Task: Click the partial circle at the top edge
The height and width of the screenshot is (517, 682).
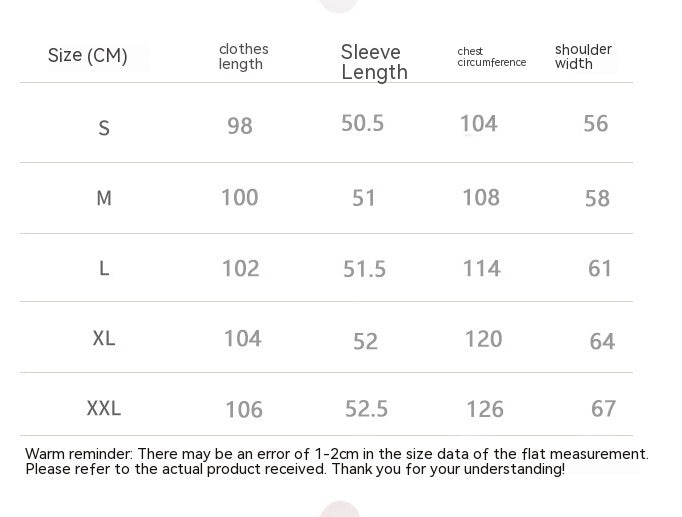Action: click(x=339, y=4)
